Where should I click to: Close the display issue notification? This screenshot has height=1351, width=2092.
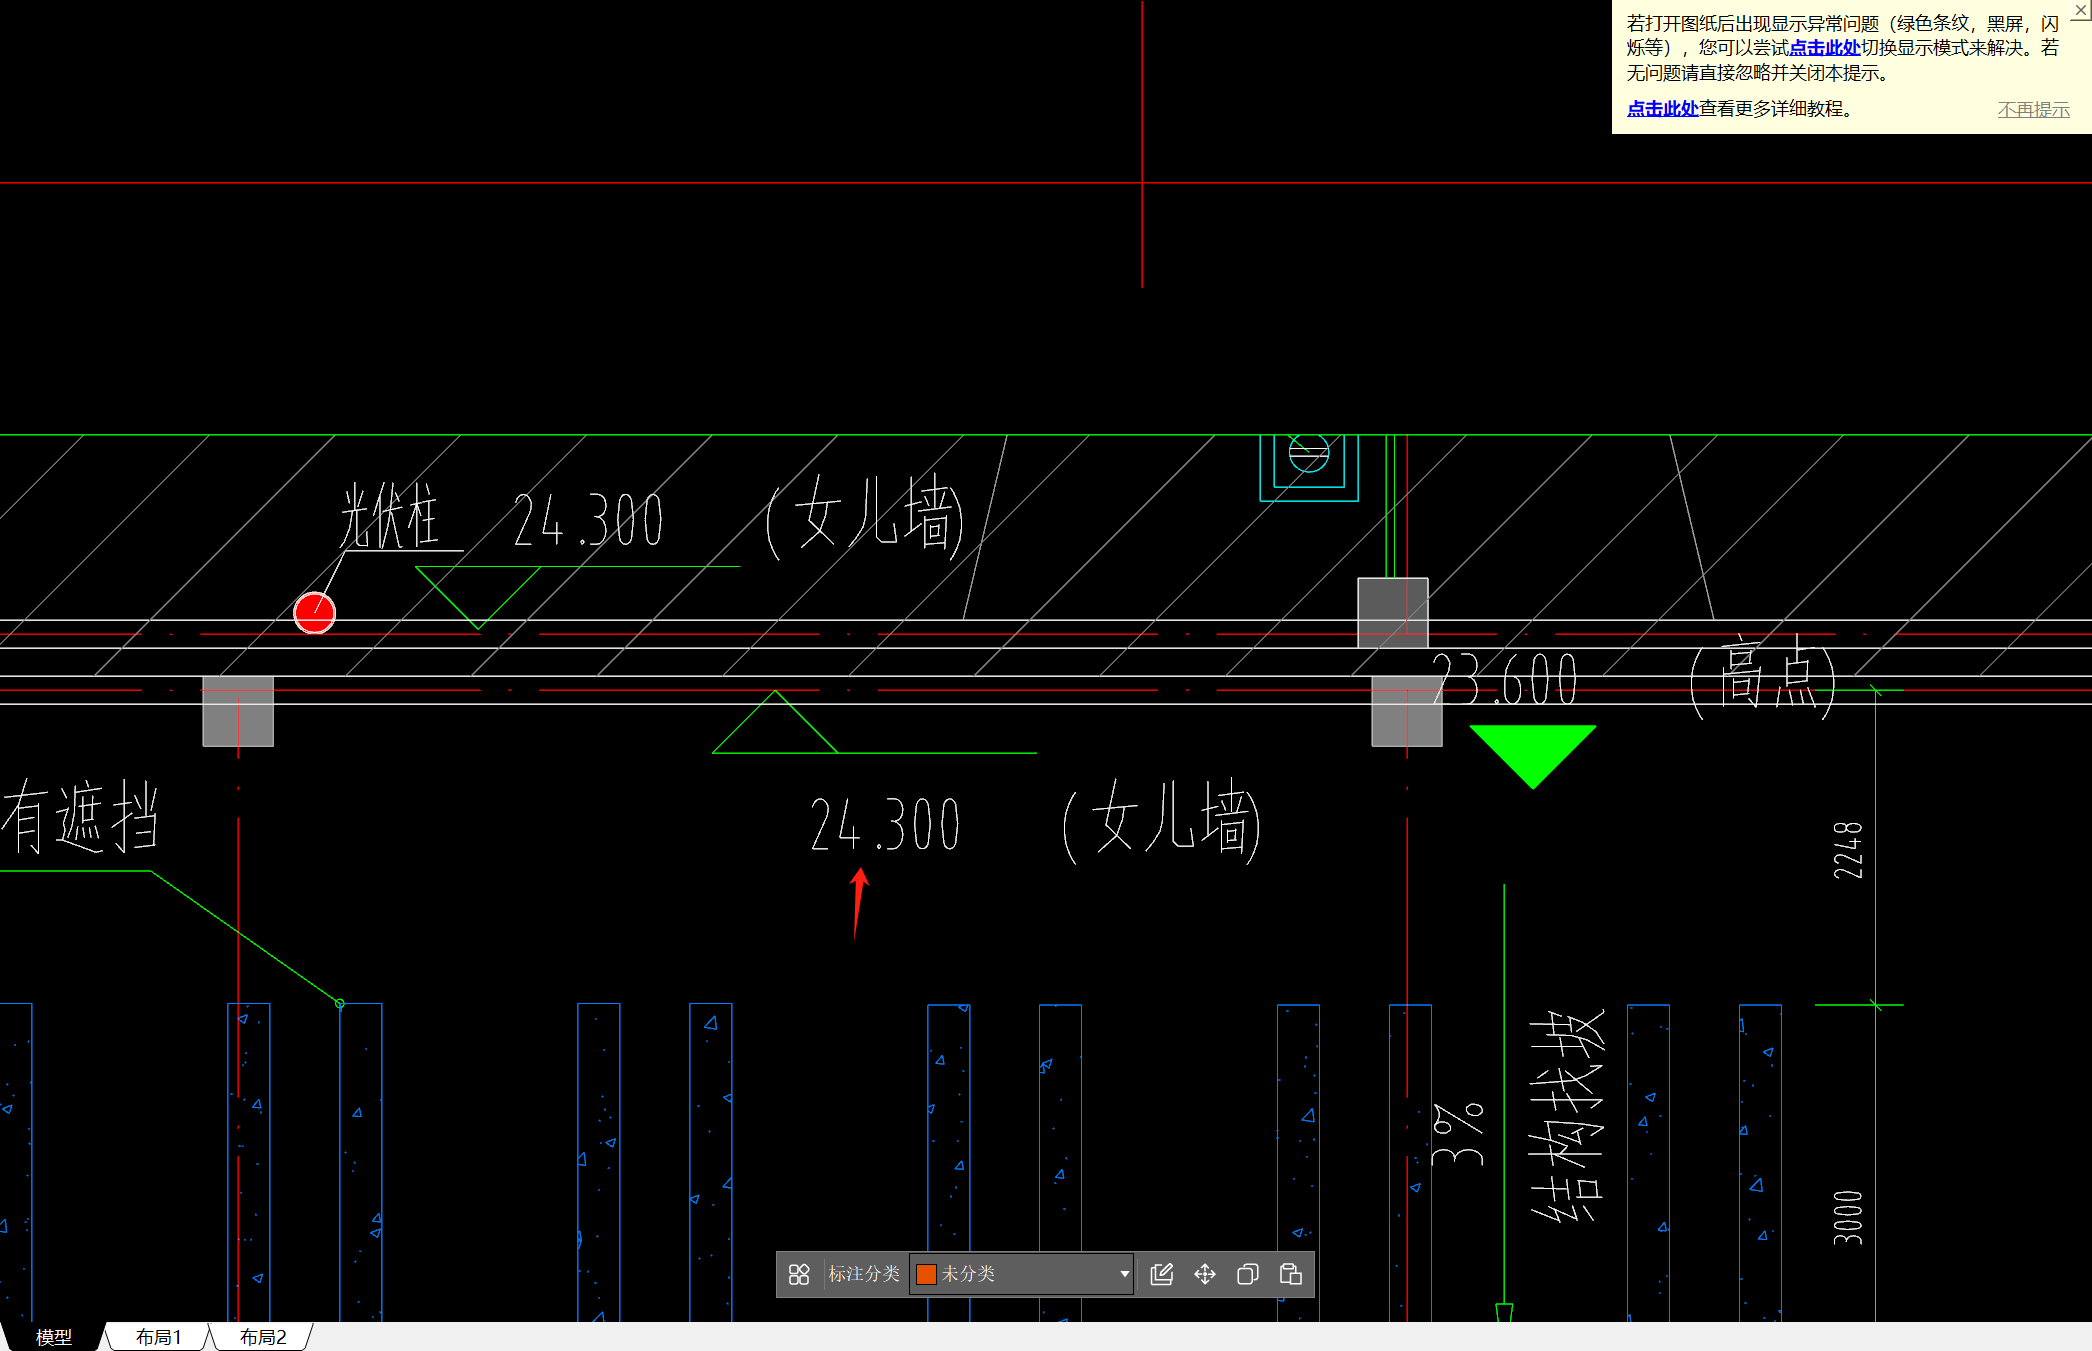2081,10
